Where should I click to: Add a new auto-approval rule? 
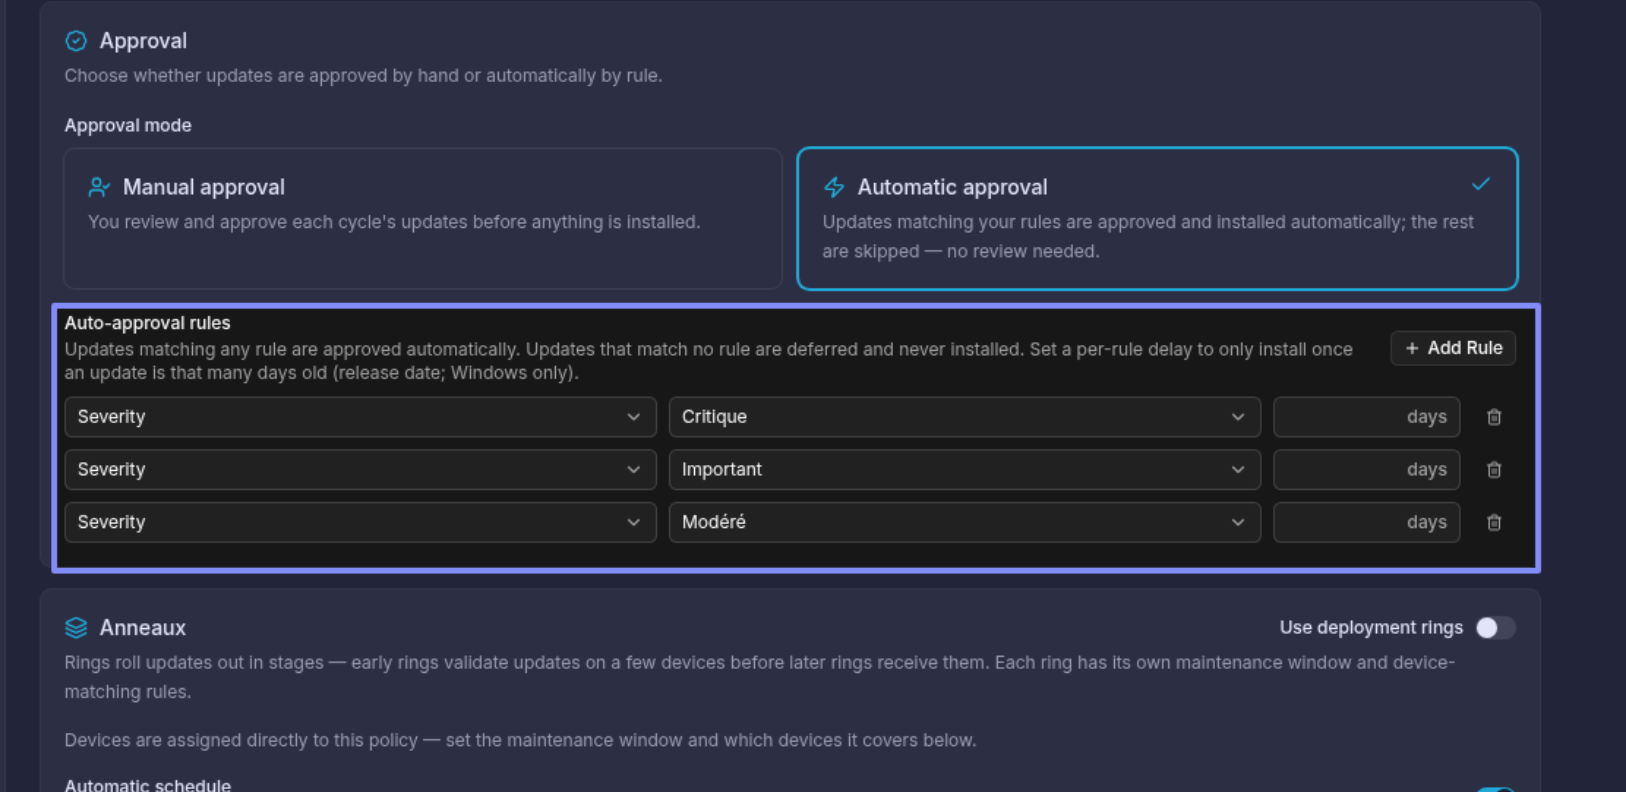pos(1453,348)
